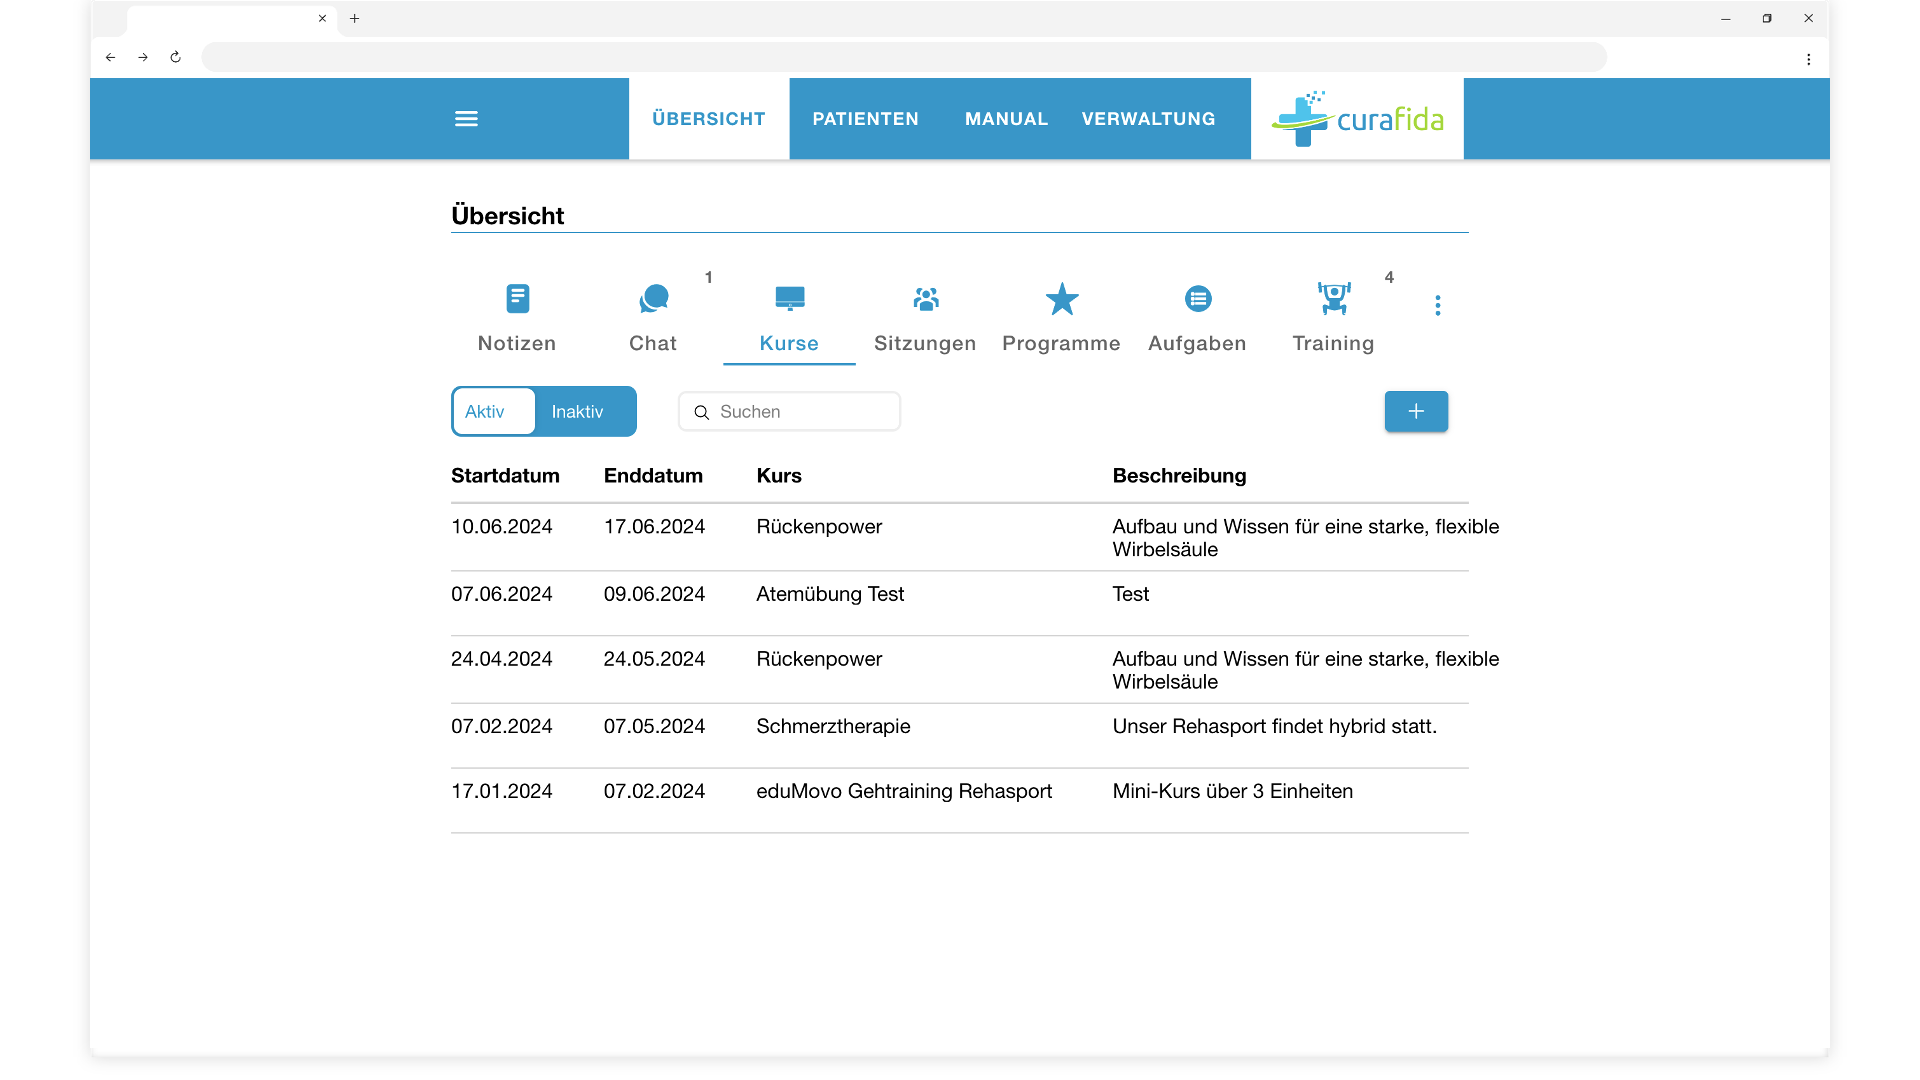Go back in browser
The image size is (1920, 1080).
111,57
